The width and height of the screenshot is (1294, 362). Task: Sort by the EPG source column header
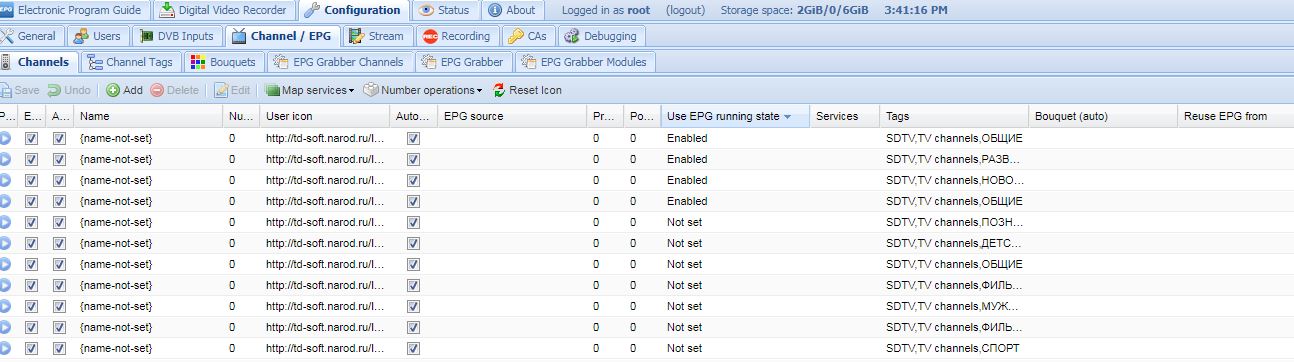512,117
